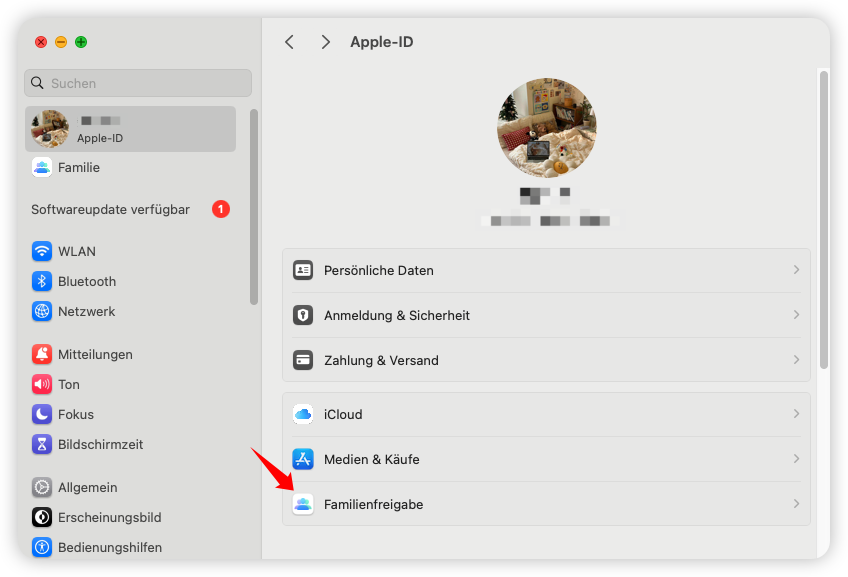848x577 pixels.
Task: Go forward with the right arrow
Action: (x=325, y=42)
